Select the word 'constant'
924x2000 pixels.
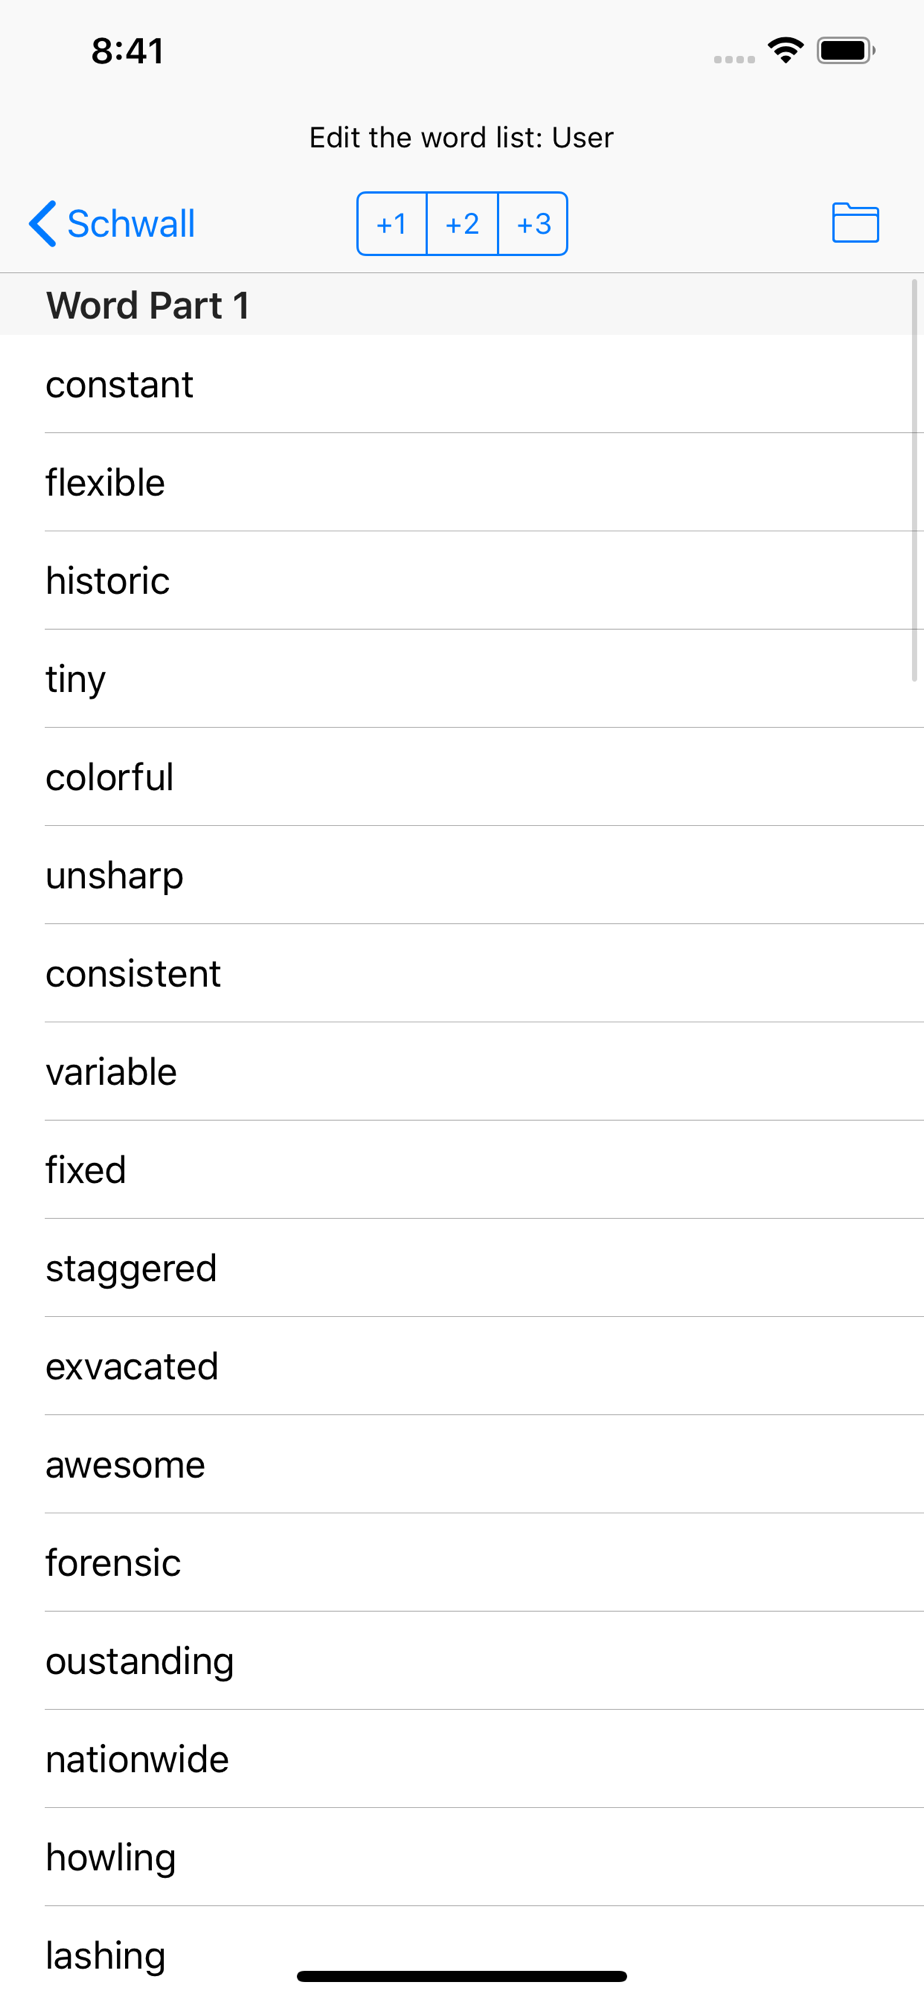[x=462, y=384]
